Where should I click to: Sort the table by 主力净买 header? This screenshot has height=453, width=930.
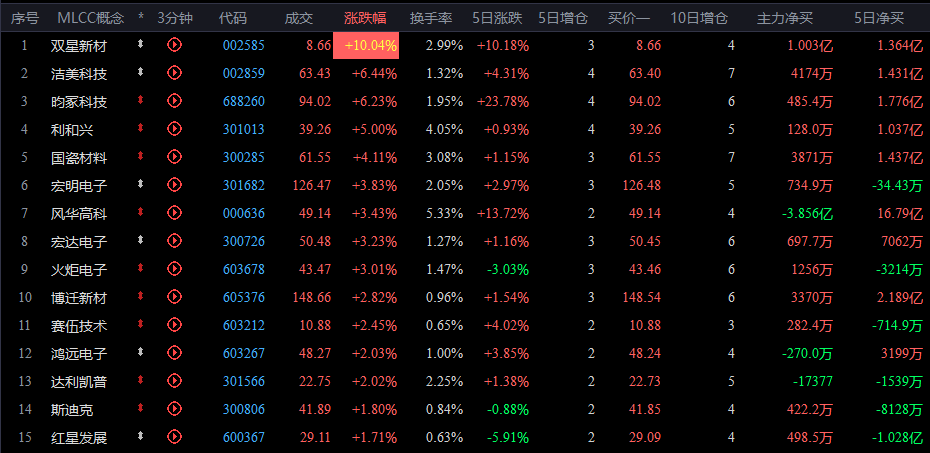[x=785, y=18]
